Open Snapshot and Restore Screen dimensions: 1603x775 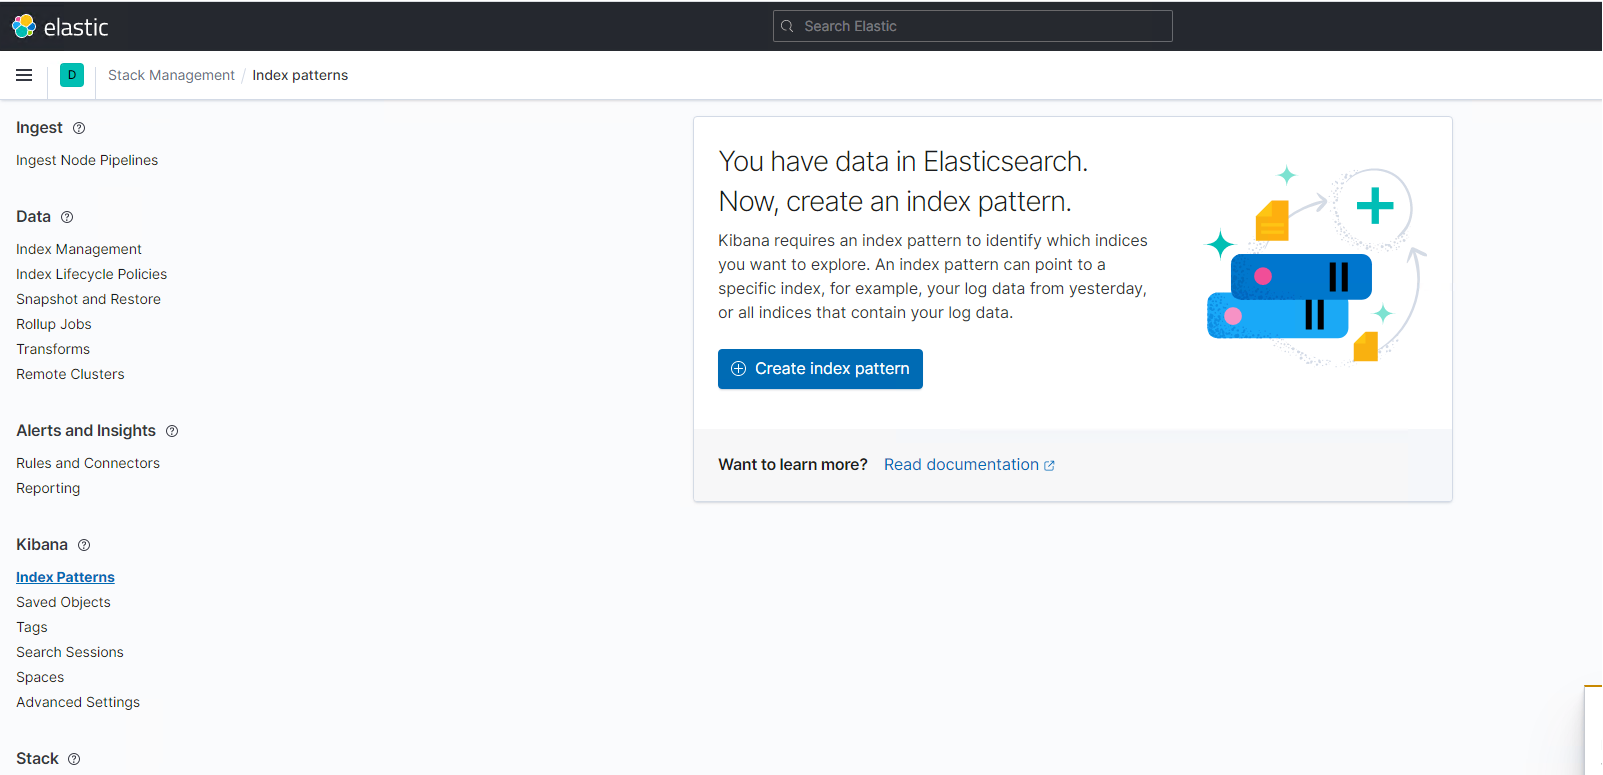click(x=88, y=299)
